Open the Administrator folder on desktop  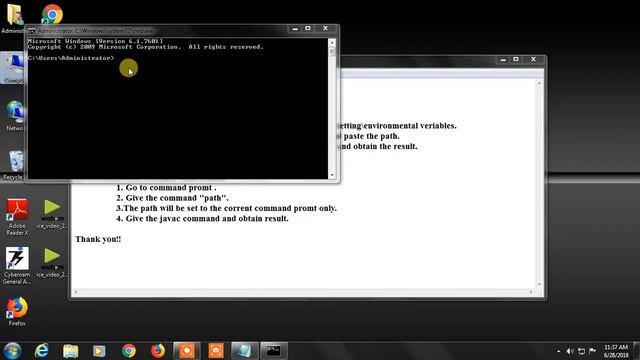pyautogui.click(x=14, y=18)
